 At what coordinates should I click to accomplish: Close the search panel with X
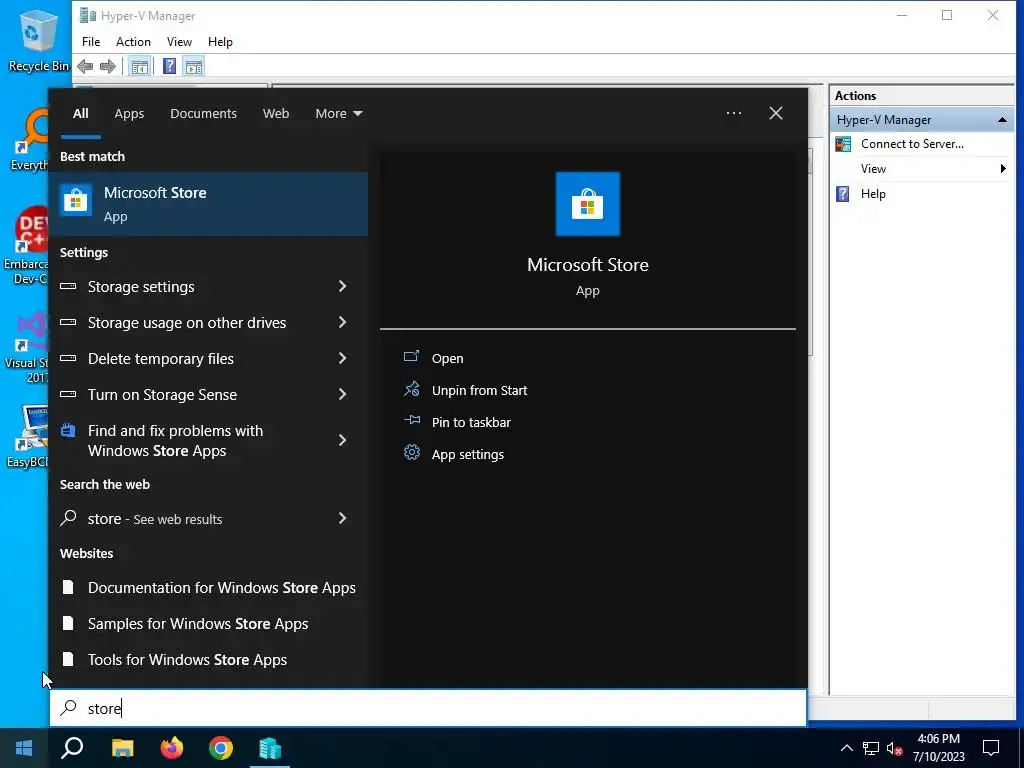tap(776, 114)
